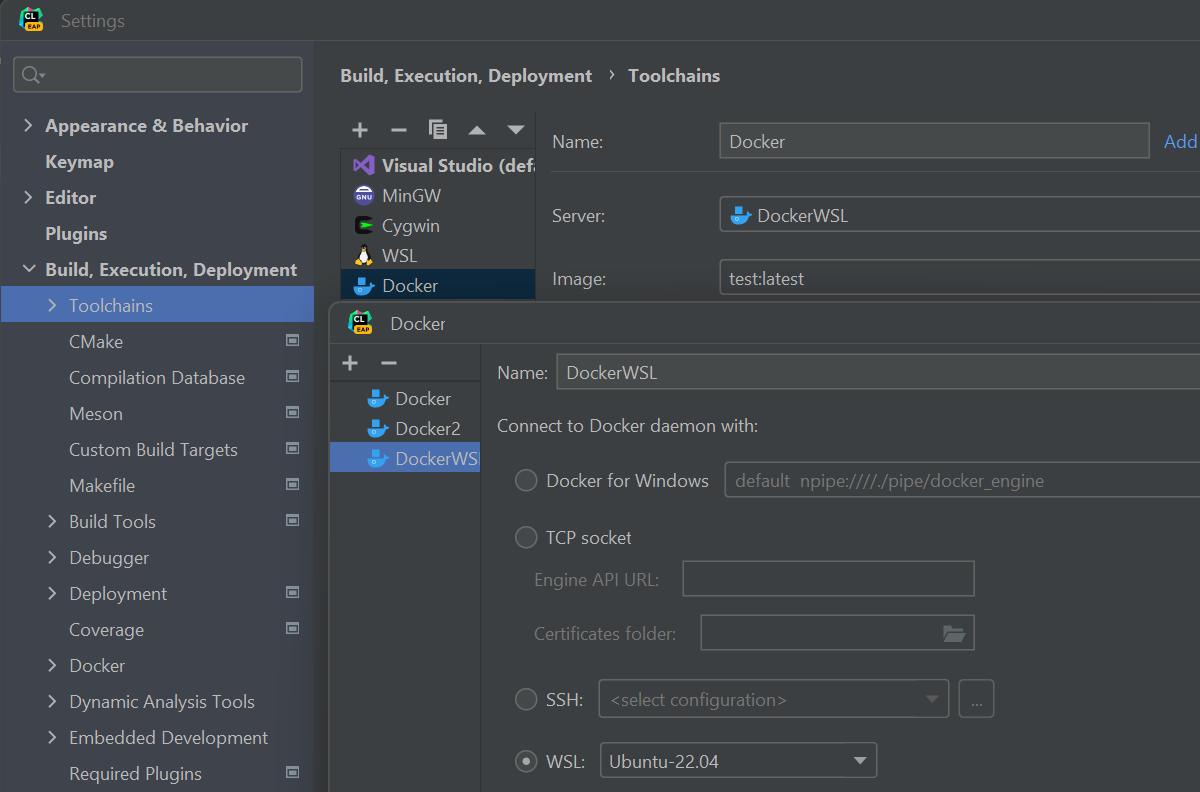1200x792 pixels.
Task: Add Docker server with plus icon
Action: pos(350,363)
